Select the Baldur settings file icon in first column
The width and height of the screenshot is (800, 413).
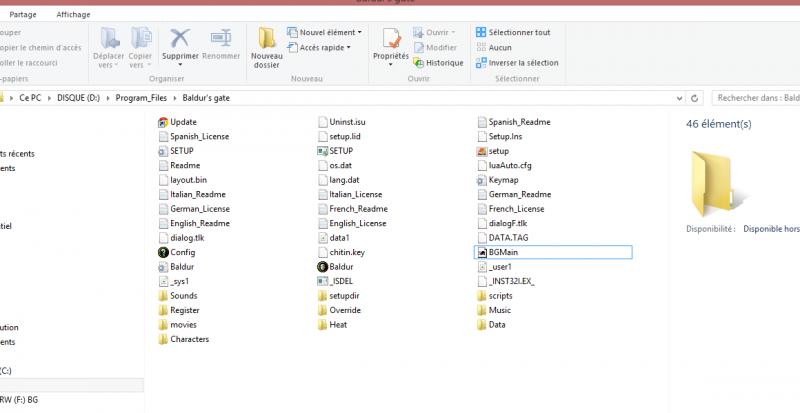click(x=163, y=266)
